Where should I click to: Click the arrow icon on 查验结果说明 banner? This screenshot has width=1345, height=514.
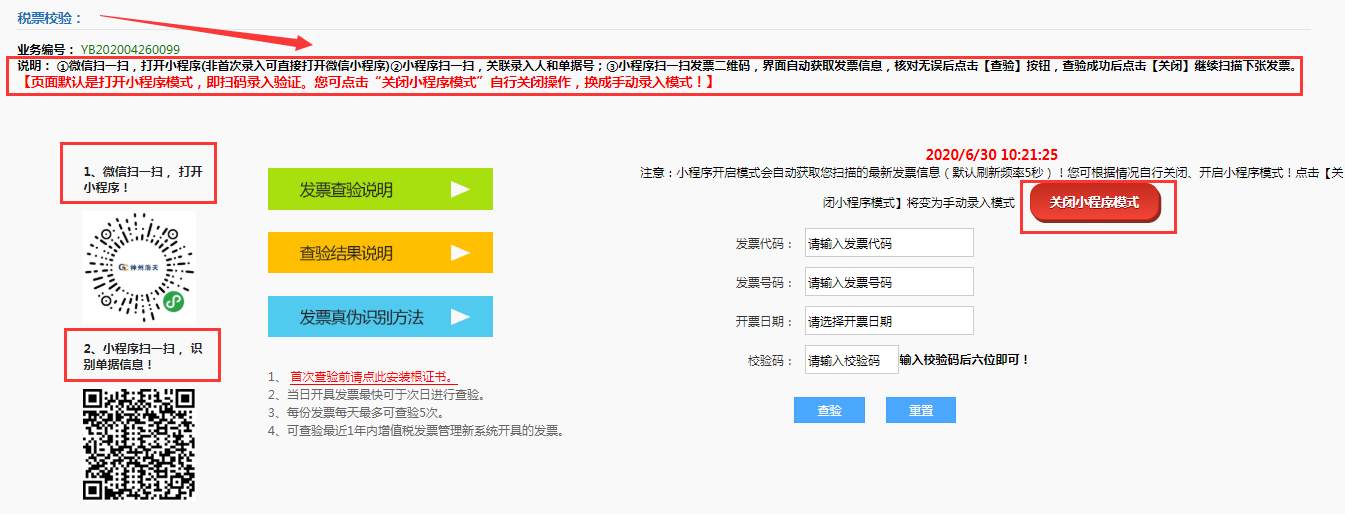[459, 252]
